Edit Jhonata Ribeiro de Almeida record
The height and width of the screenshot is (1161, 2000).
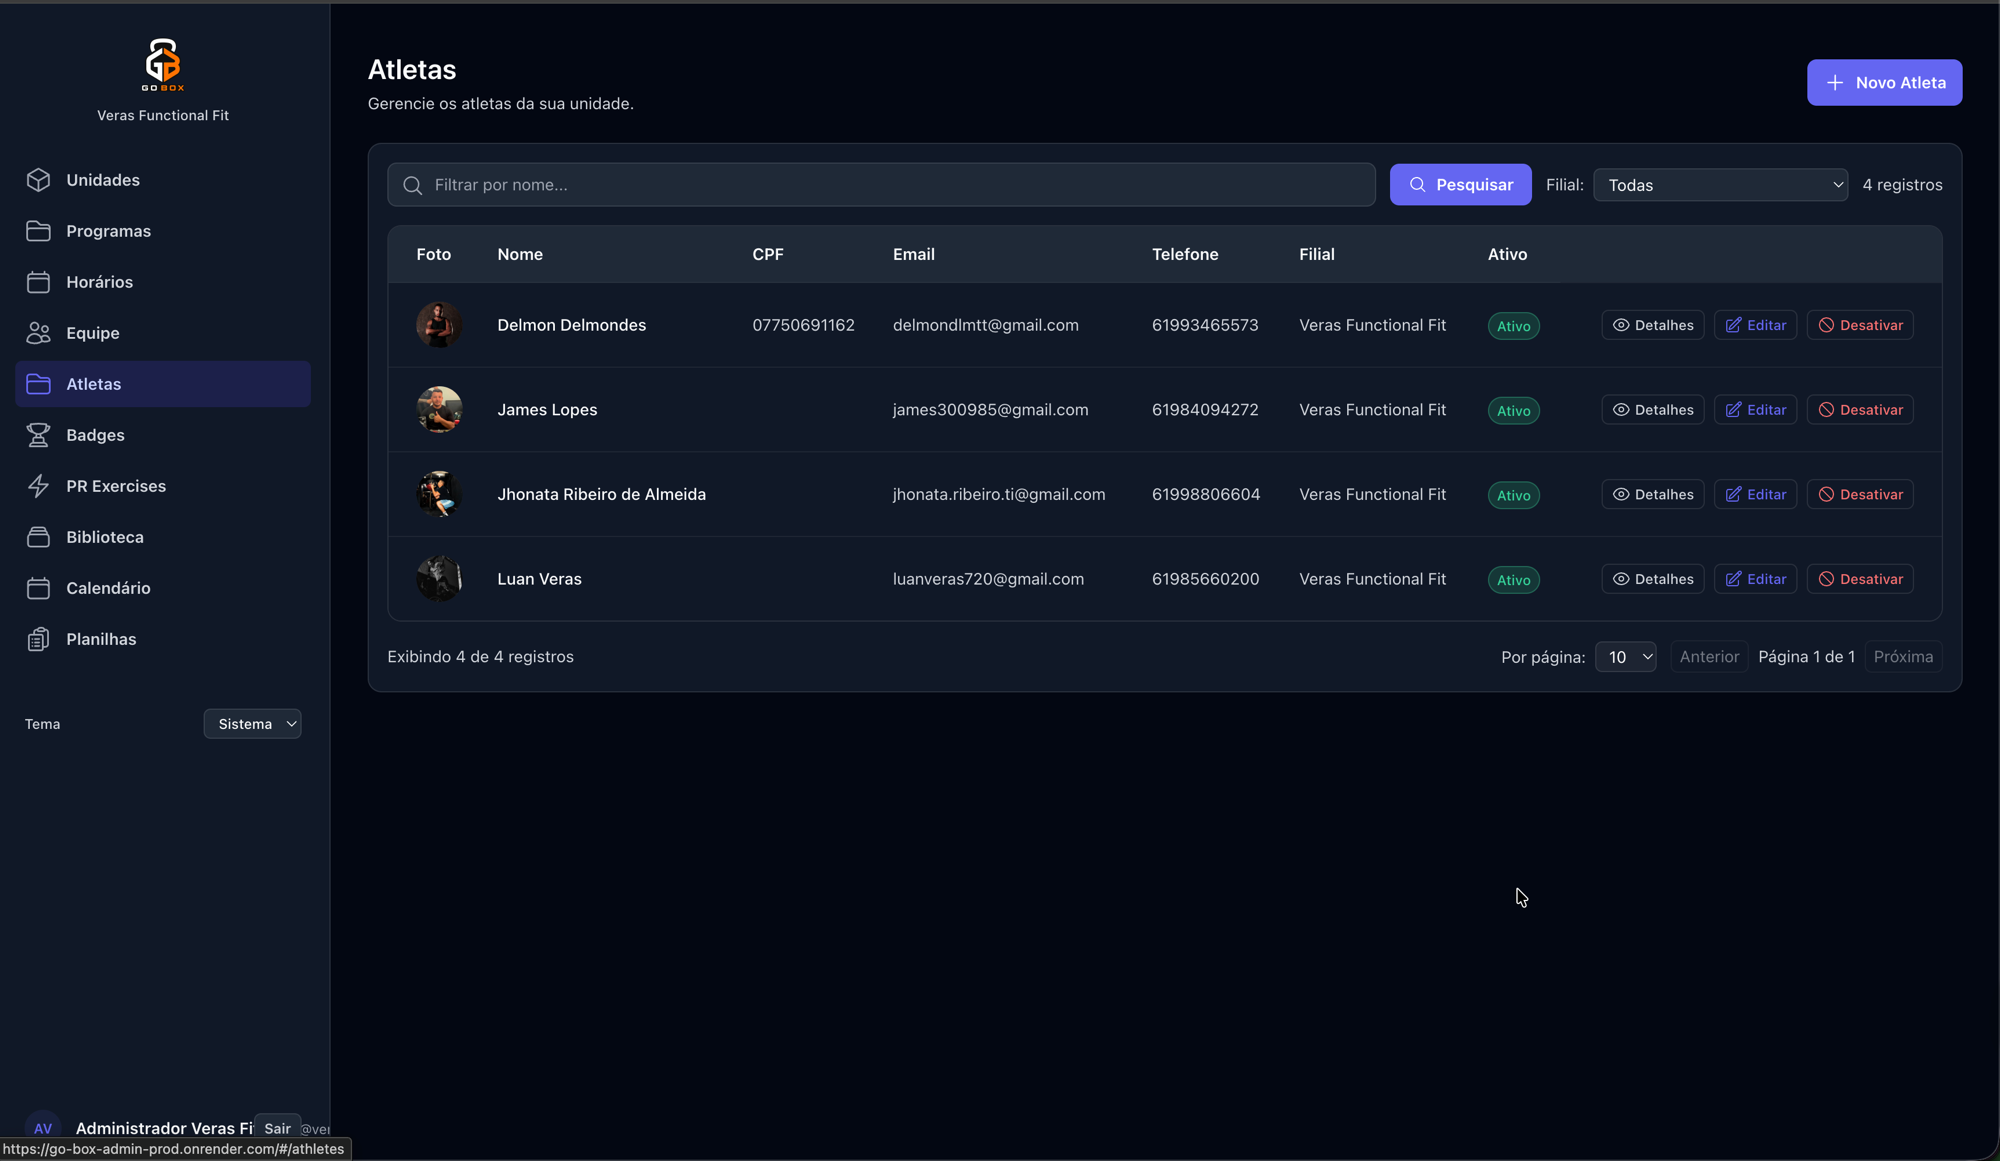1755,494
